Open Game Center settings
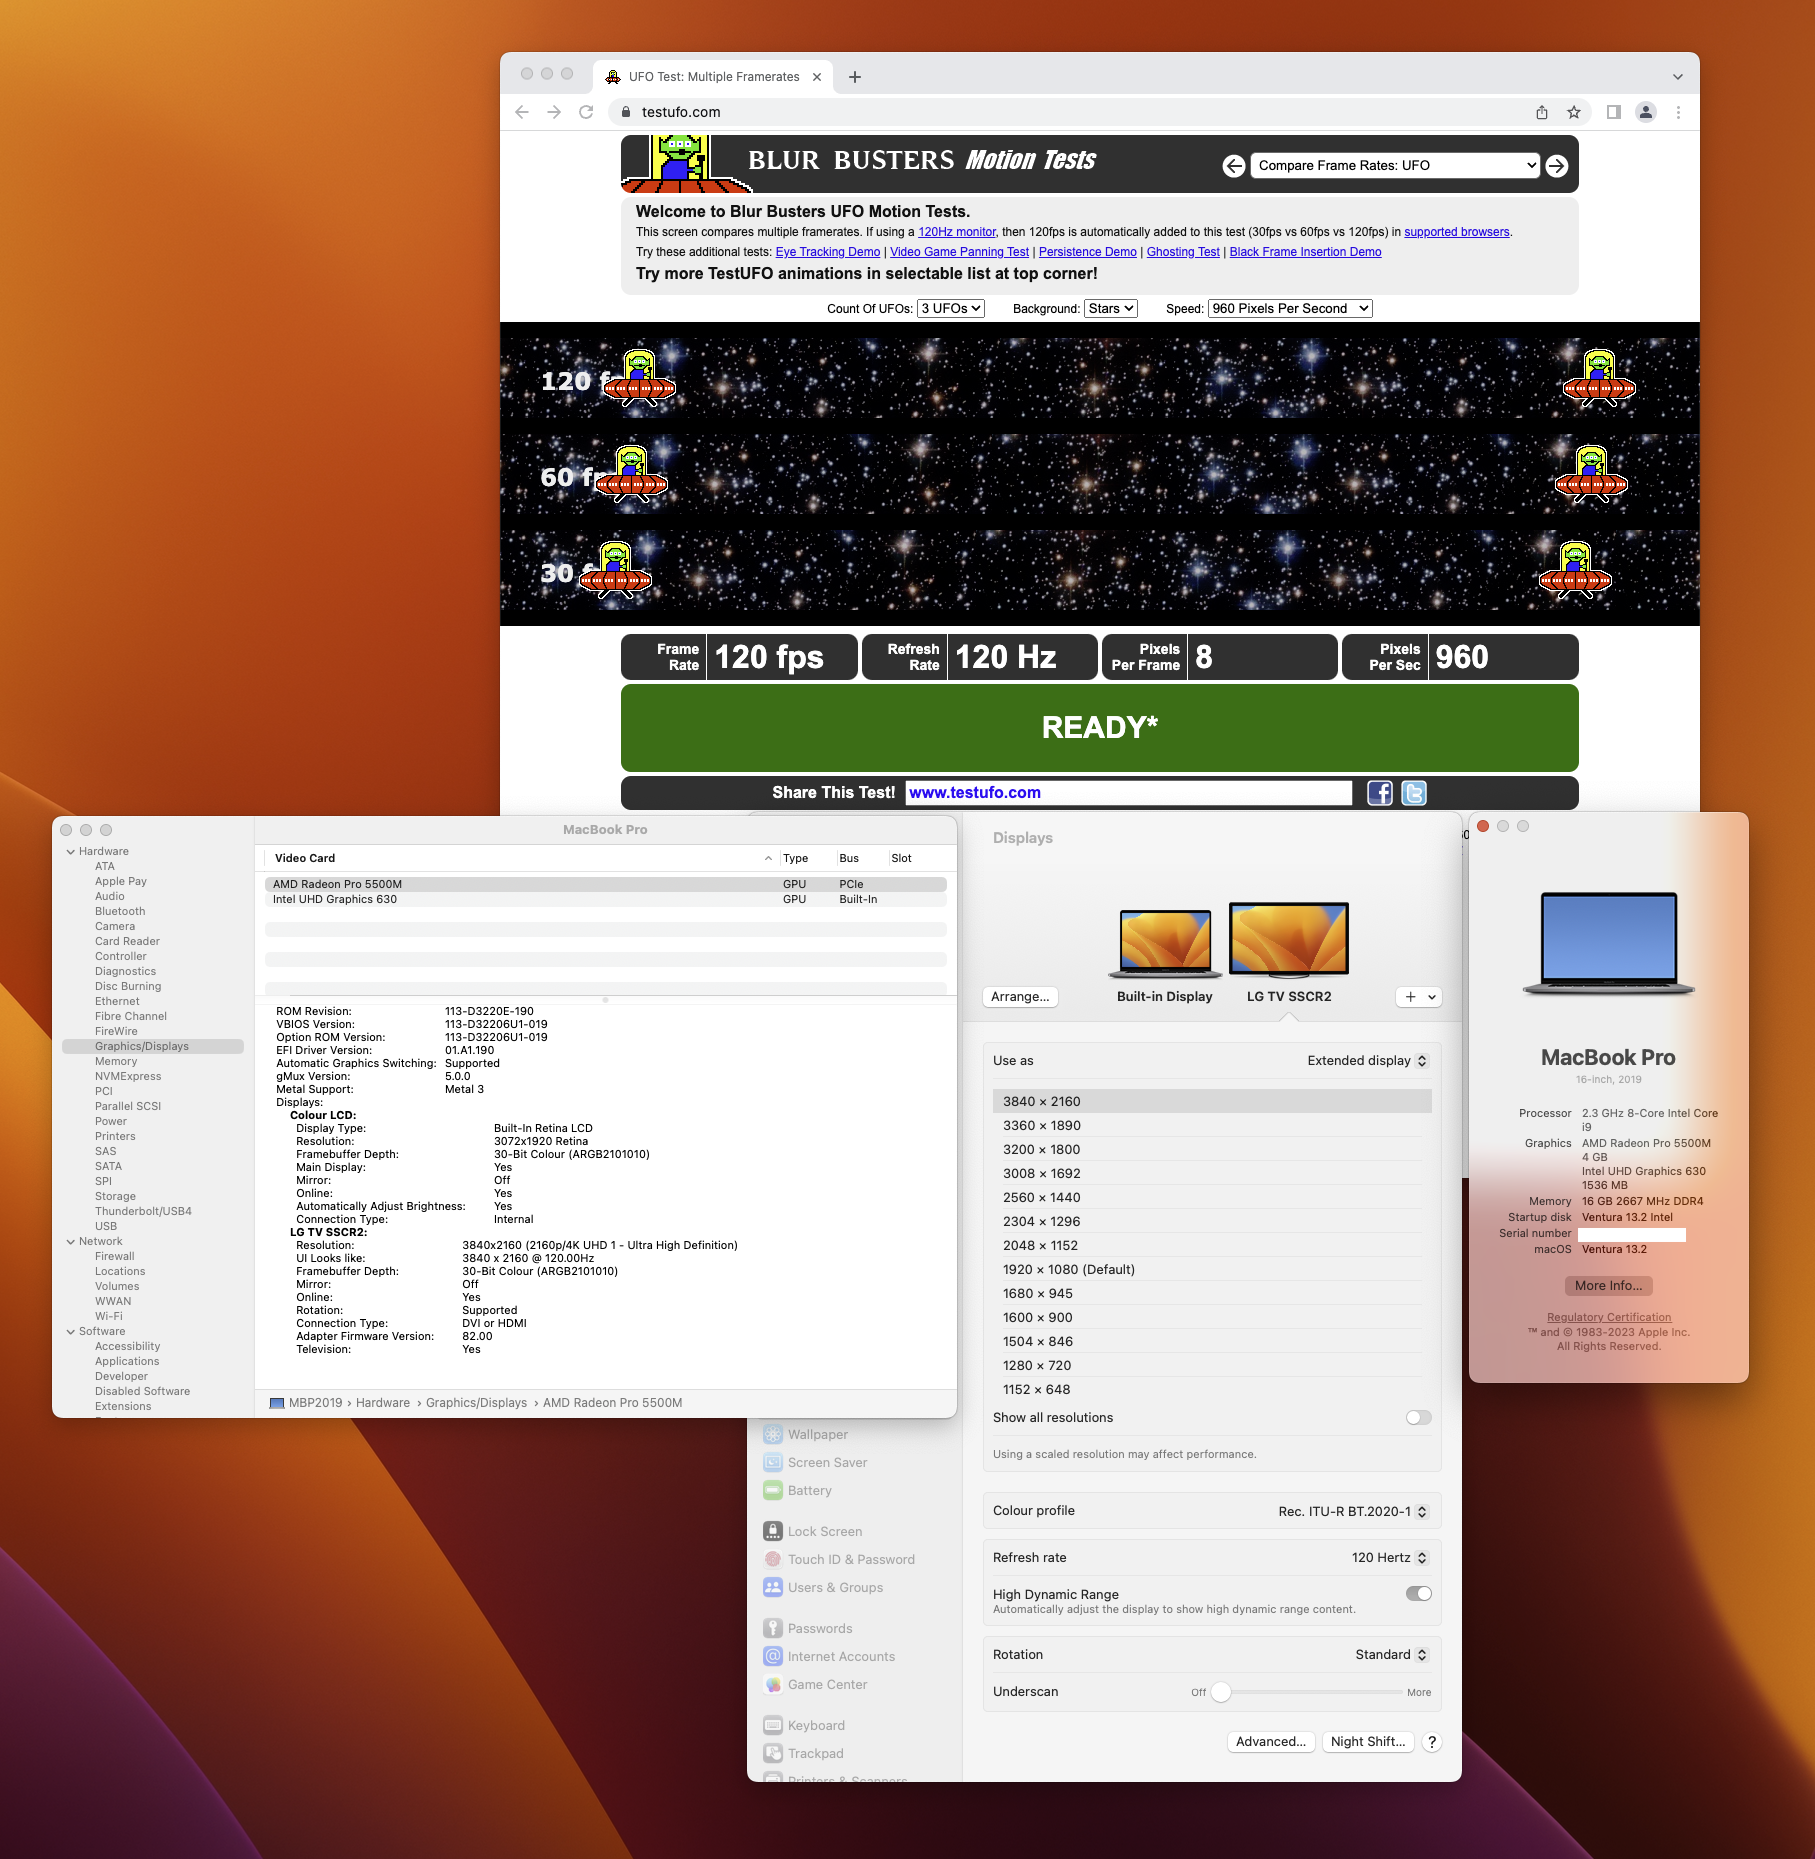Image resolution: width=1815 pixels, height=1859 pixels. 816,1684
